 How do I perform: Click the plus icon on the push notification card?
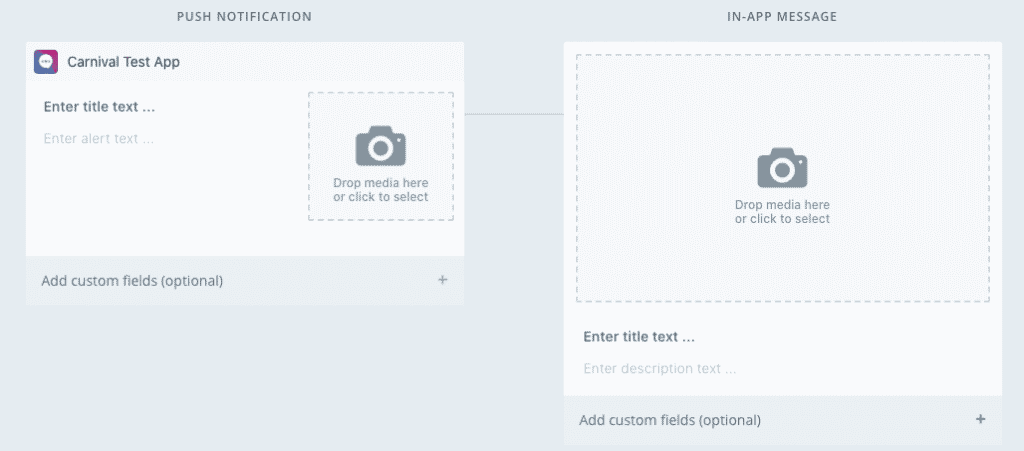click(443, 280)
